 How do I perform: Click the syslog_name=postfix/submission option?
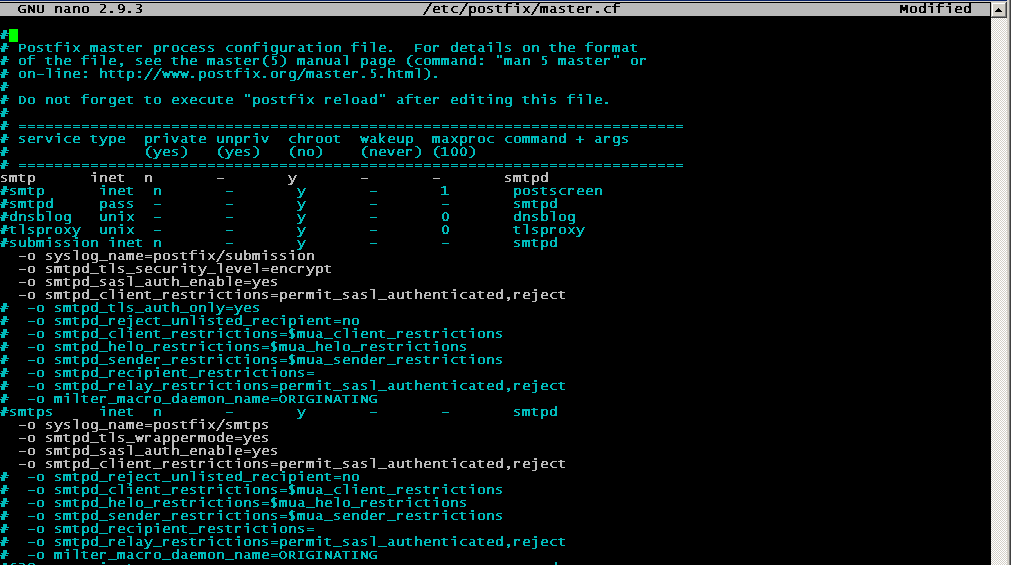coord(179,256)
